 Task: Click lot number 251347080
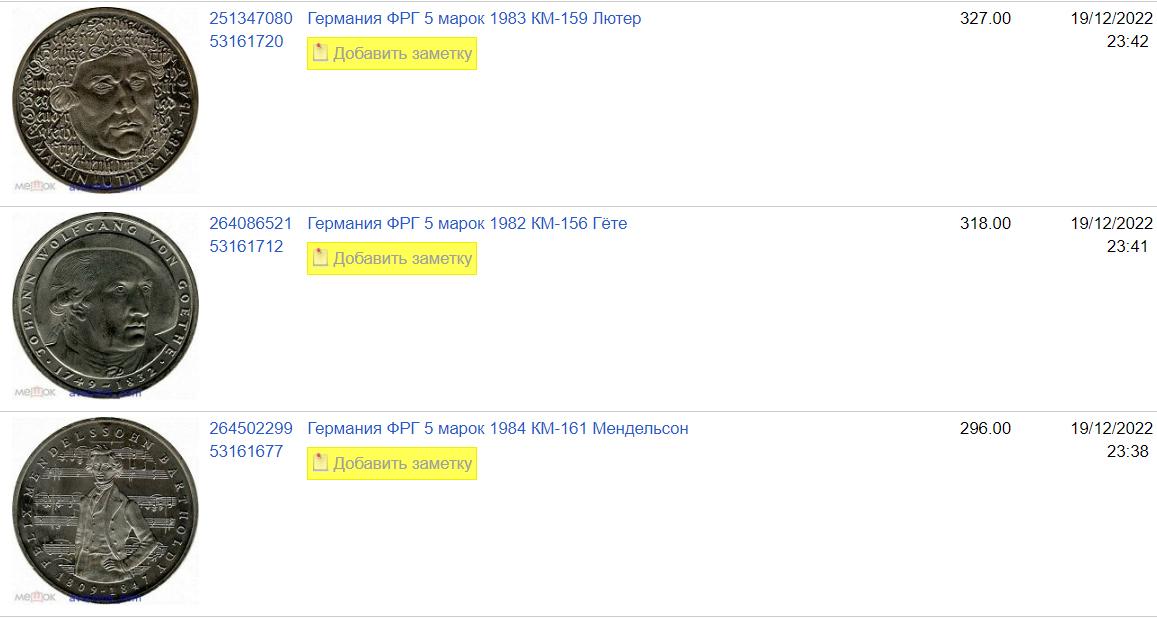tap(251, 19)
